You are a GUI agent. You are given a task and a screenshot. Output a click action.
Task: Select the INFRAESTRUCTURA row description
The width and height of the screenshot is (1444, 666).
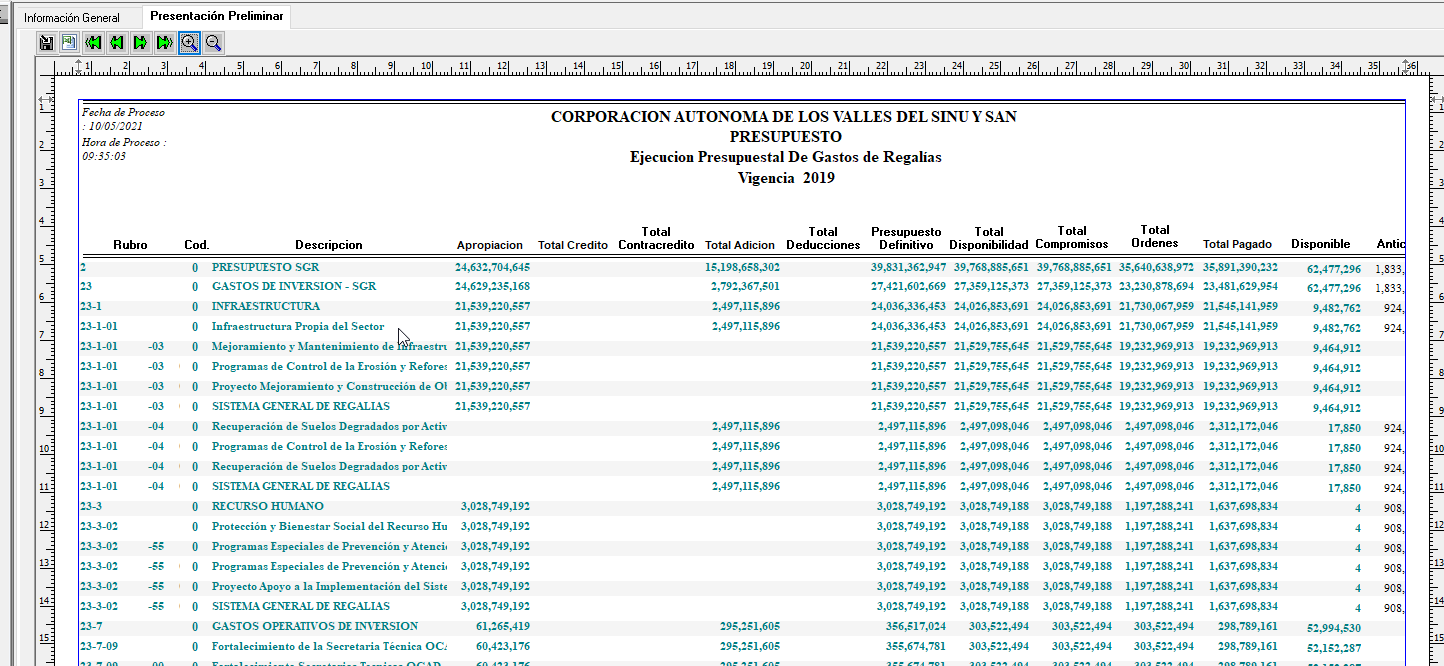click(x=265, y=306)
